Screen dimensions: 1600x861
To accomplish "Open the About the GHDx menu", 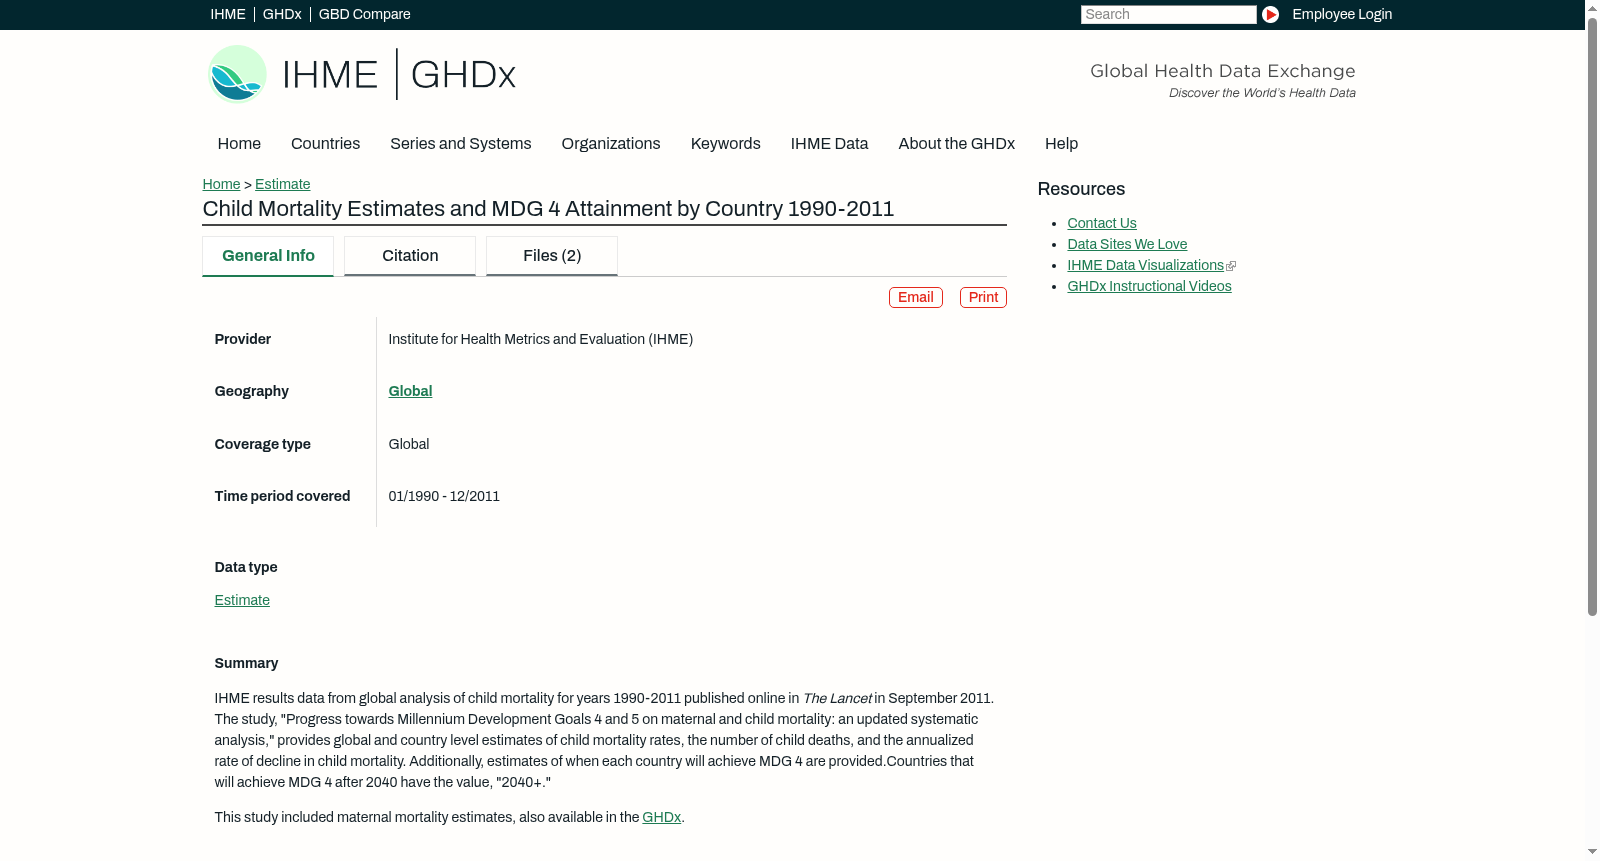I will [x=957, y=144].
